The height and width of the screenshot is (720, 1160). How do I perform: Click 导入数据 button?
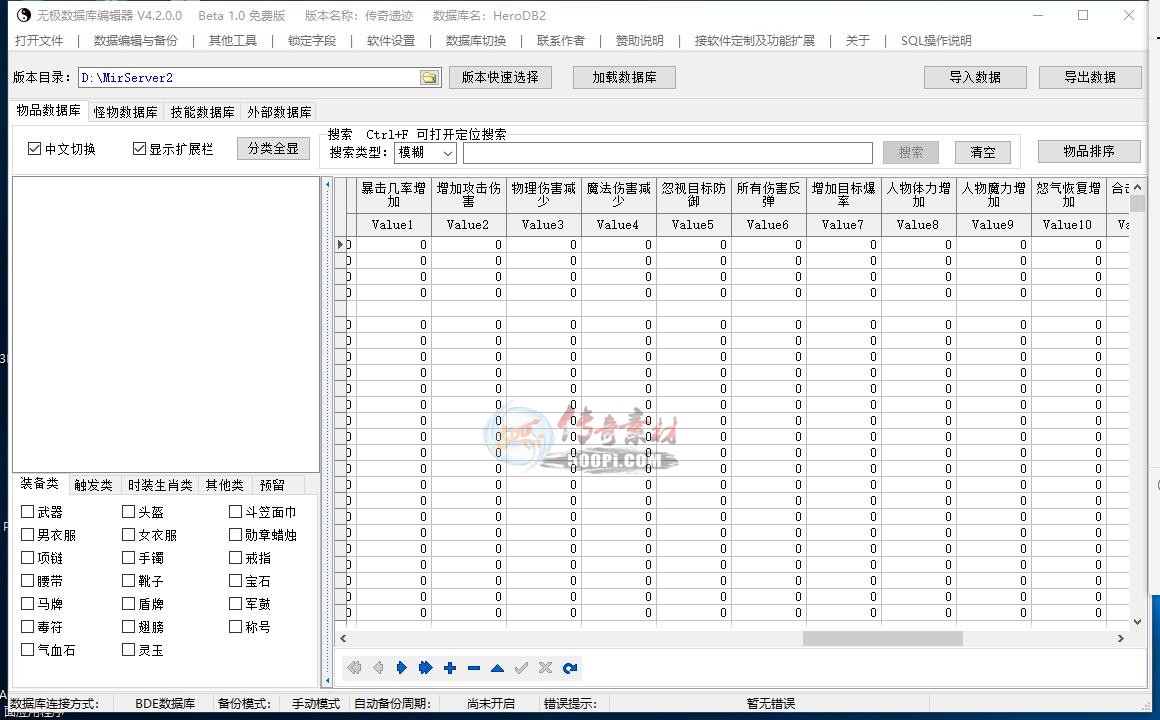click(x=975, y=77)
